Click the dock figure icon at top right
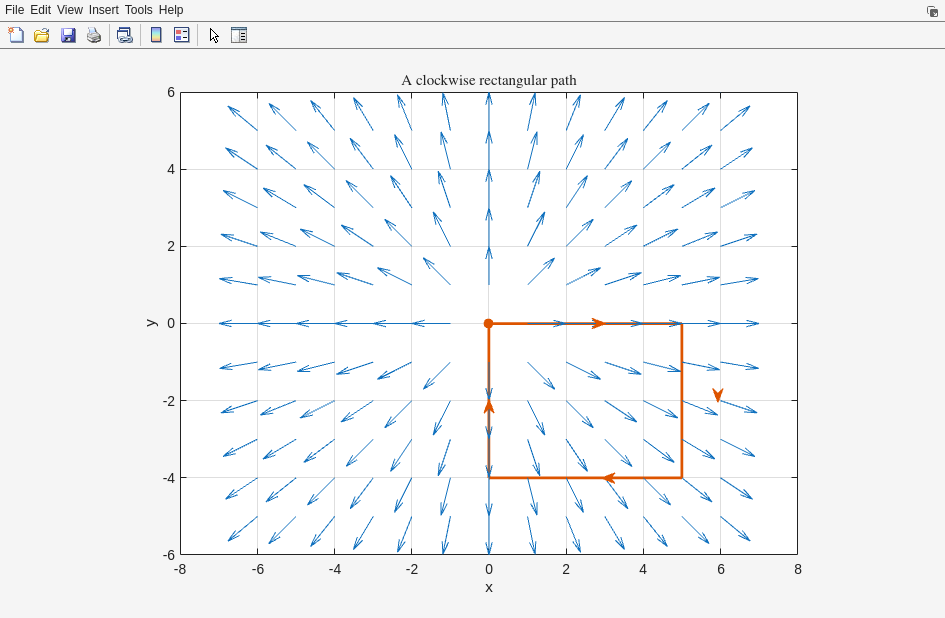The width and height of the screenshot is (945, 618). coord(932,11)
